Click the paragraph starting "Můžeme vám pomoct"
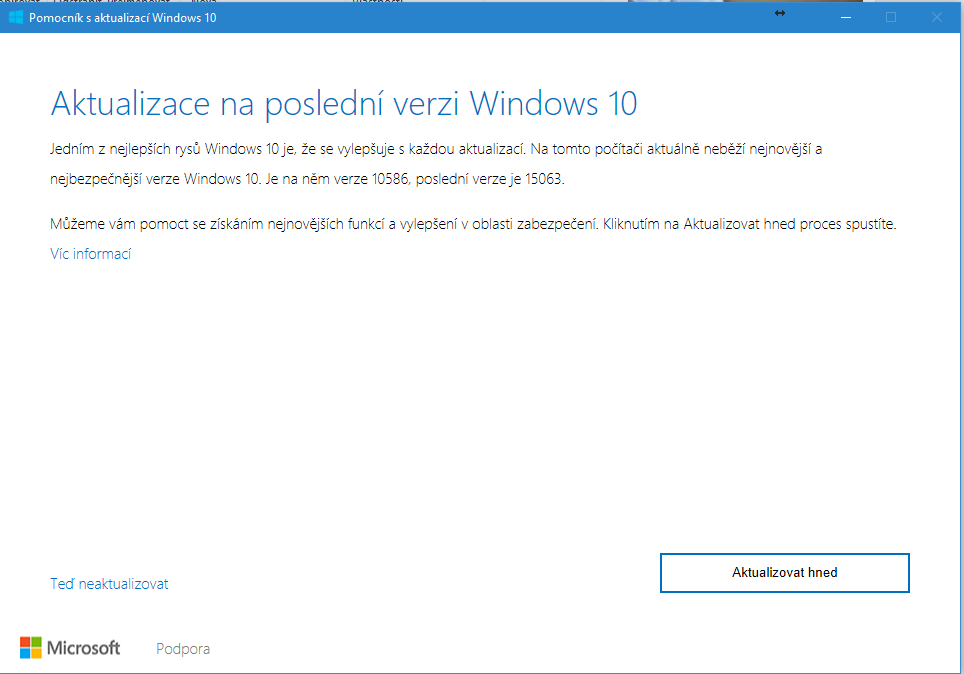Screen dimensions: 964x674 coord(472,224)
